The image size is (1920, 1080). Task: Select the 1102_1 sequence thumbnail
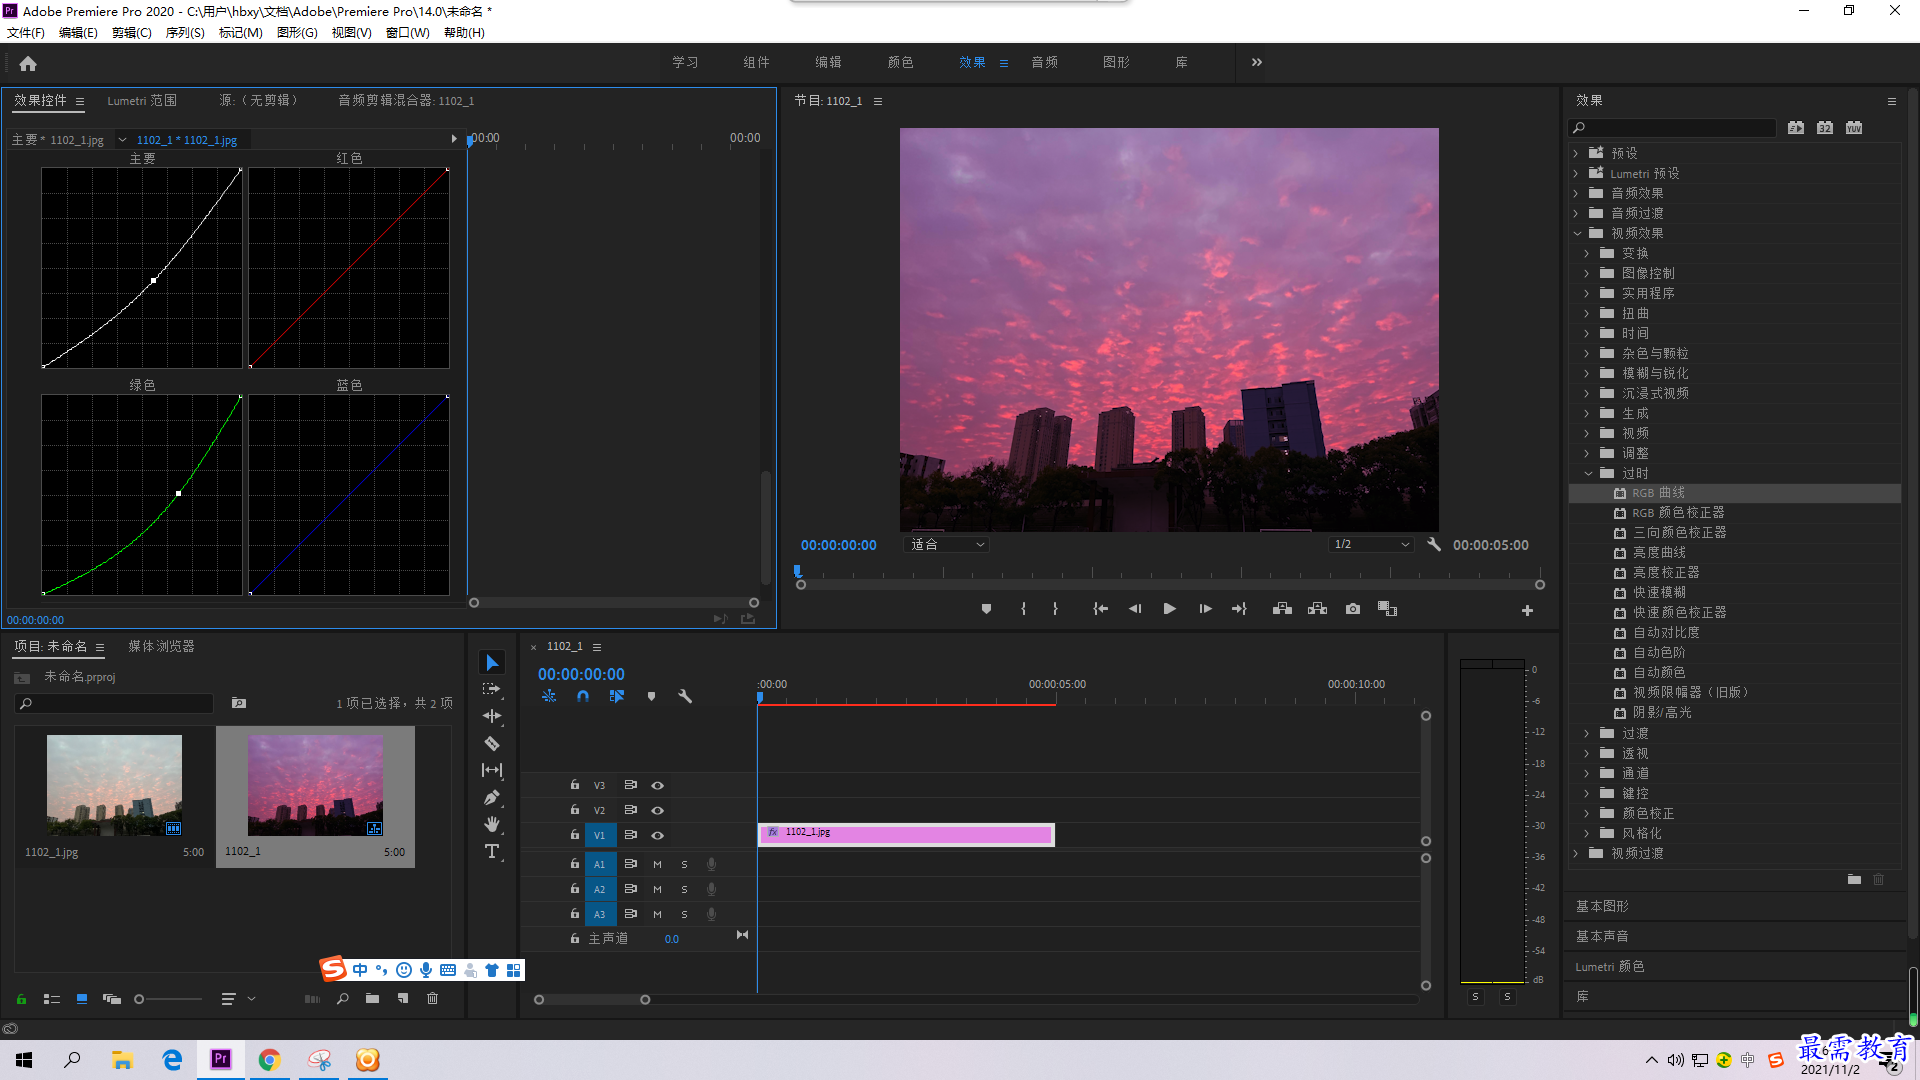point(315,786)
